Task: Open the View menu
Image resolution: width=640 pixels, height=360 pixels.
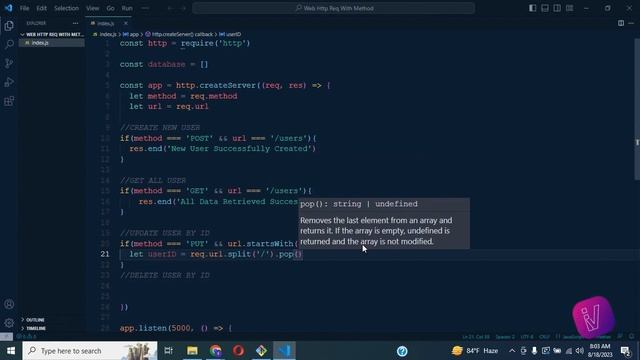Action: [x=93, y=8]
